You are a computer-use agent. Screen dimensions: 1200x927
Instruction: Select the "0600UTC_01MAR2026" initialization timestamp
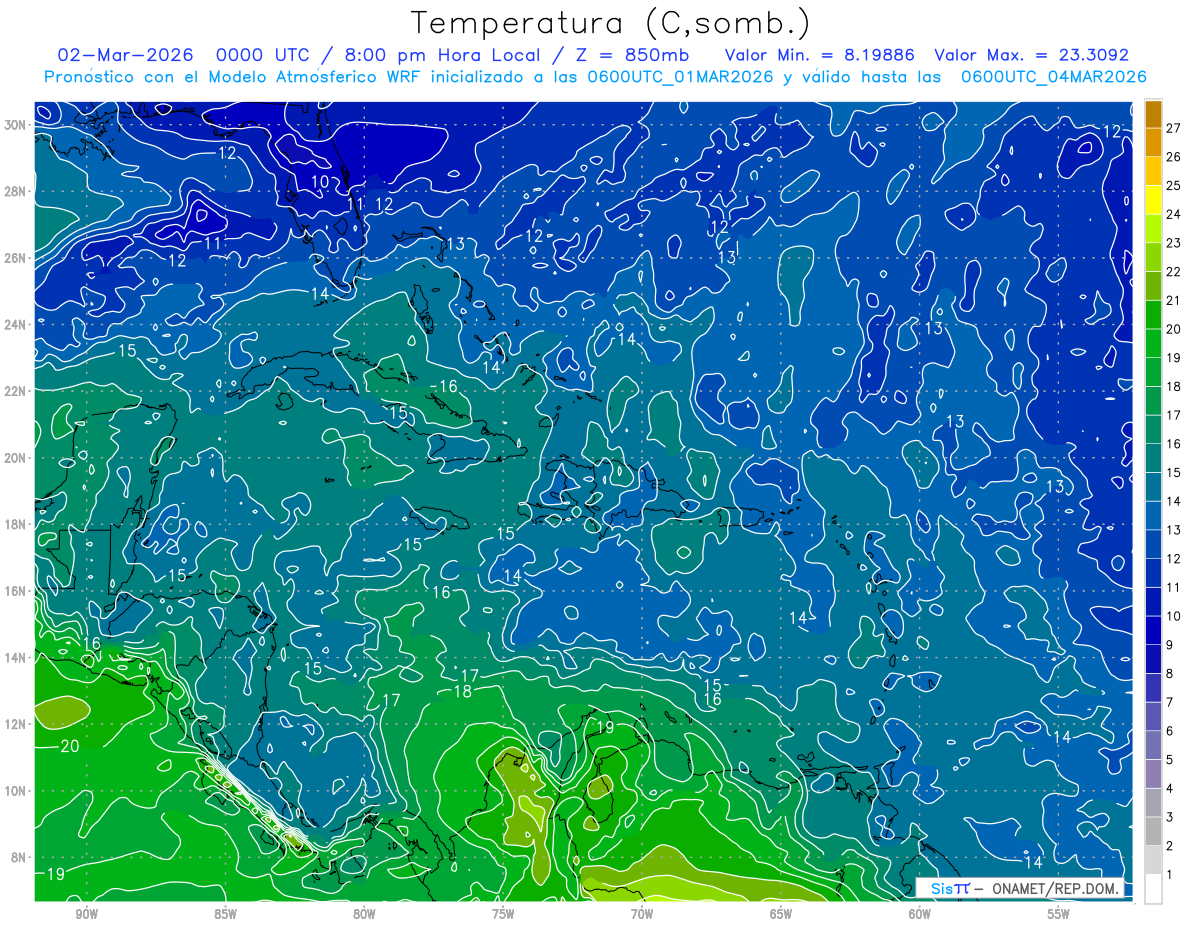click(682, 77)
